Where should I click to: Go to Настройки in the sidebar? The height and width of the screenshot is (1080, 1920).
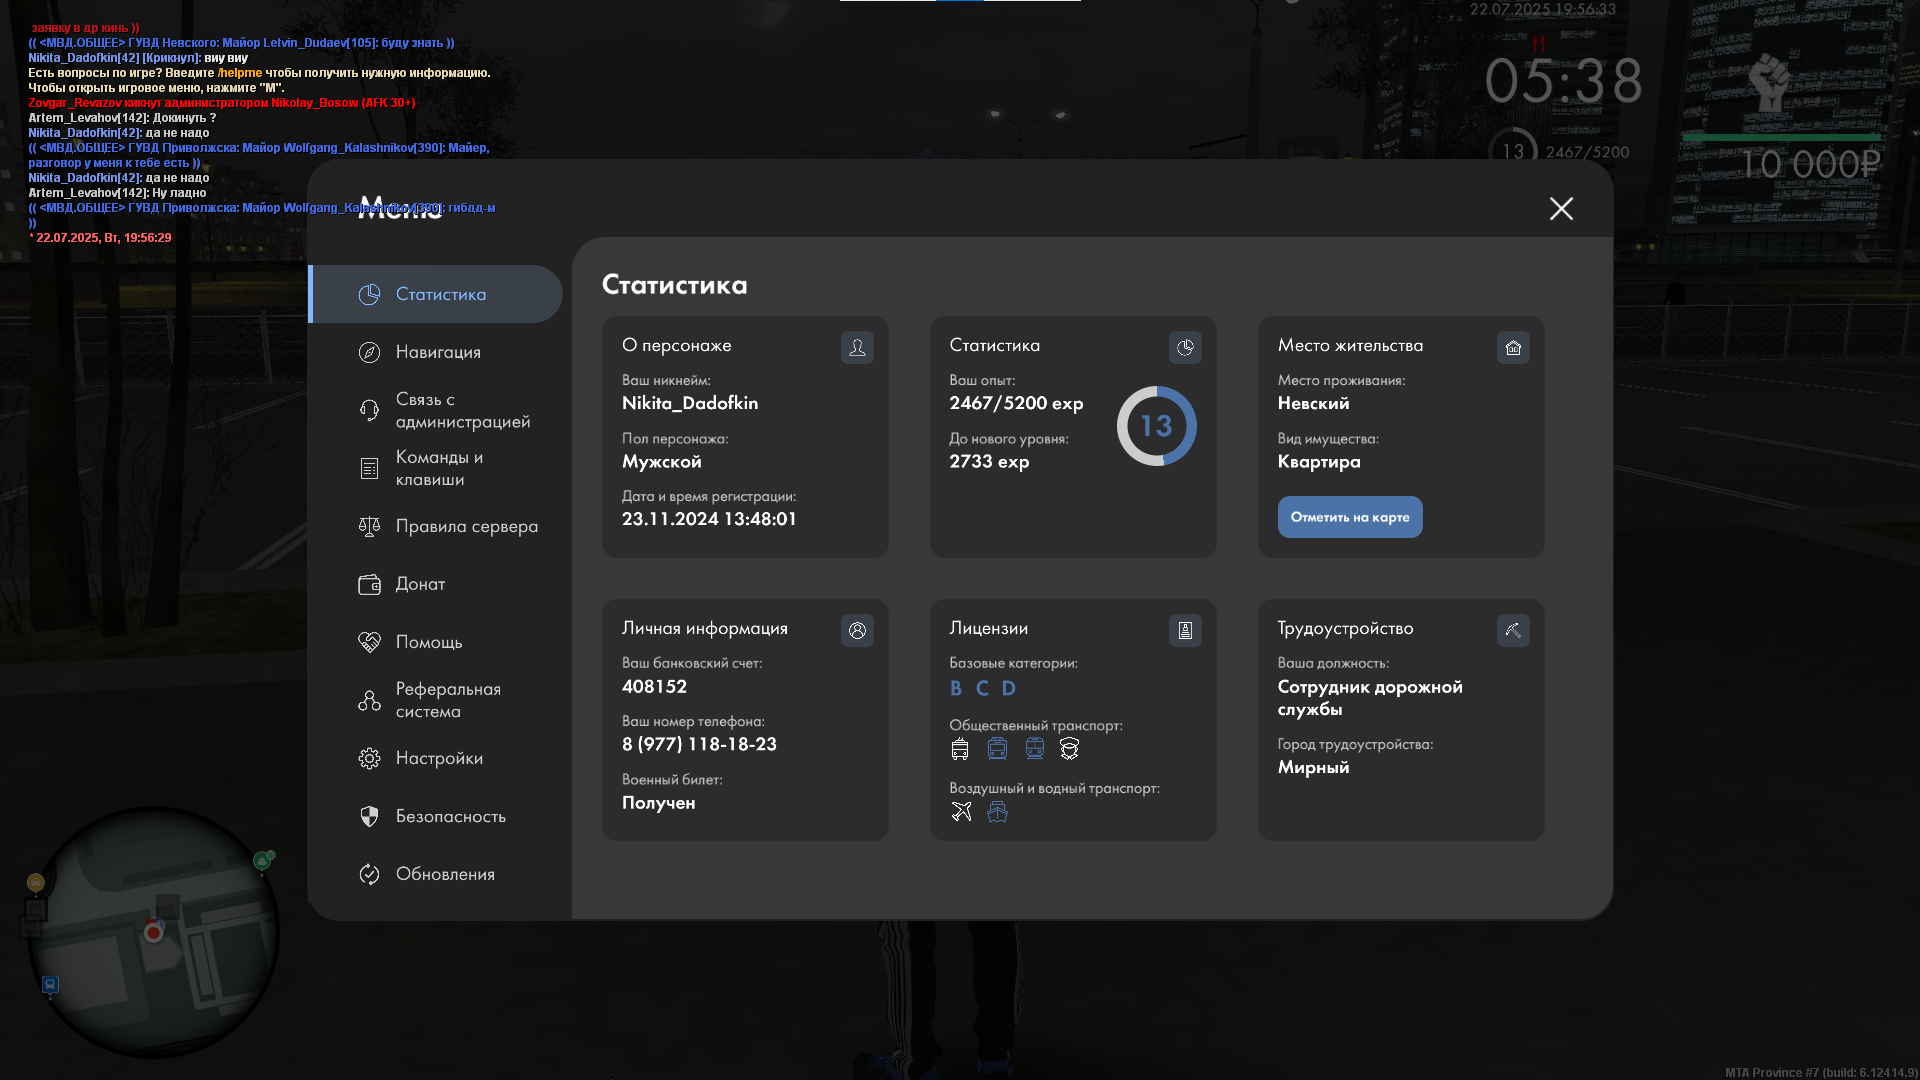(x=439, y=758)
